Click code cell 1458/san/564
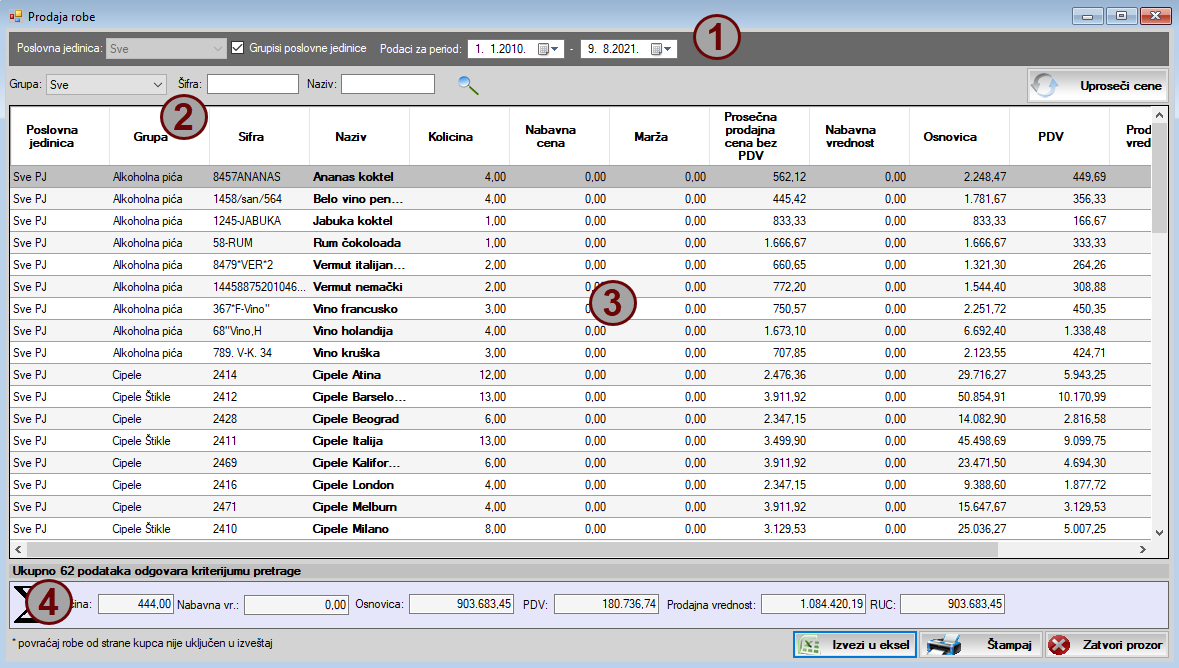Screen dimensions: 1179x668 [x=259, y=199]
